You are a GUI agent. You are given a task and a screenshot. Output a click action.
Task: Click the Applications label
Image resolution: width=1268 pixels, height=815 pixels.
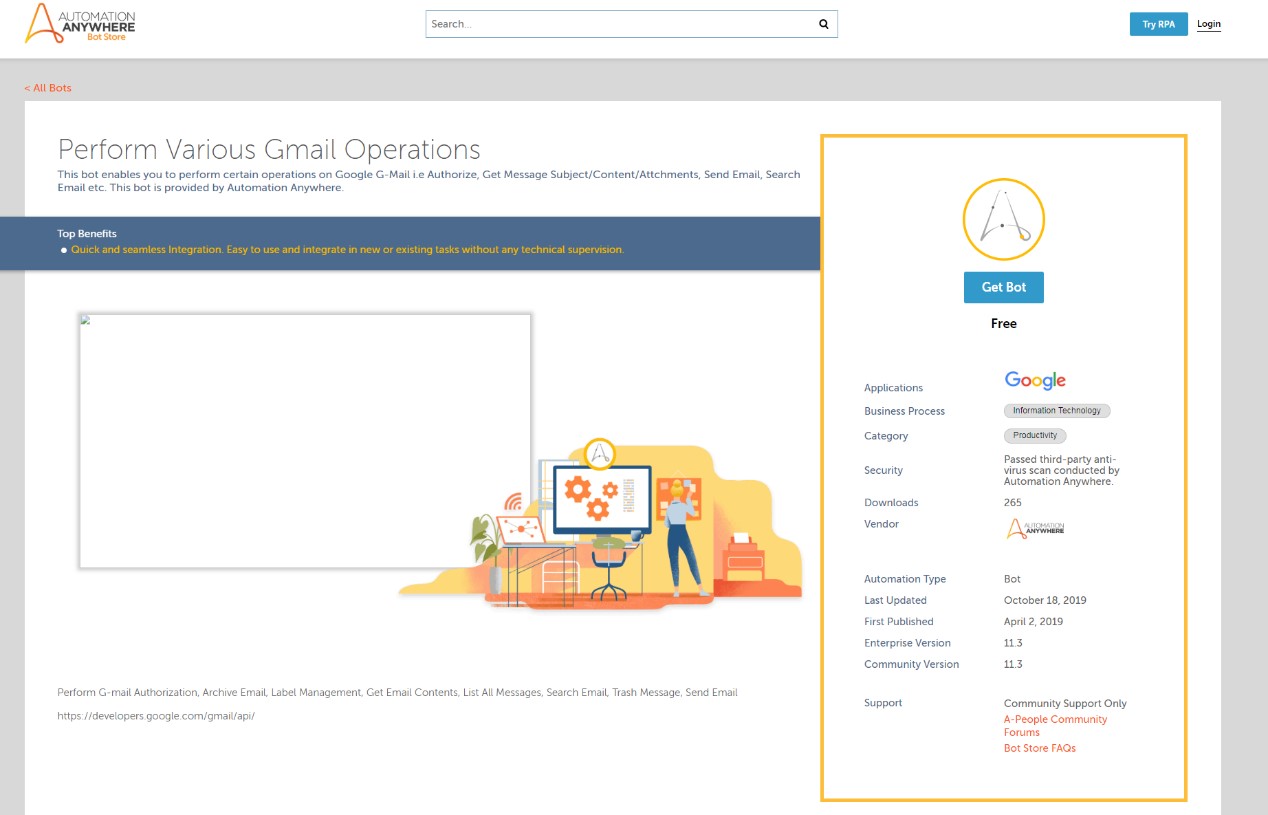(x=893, y=388)
